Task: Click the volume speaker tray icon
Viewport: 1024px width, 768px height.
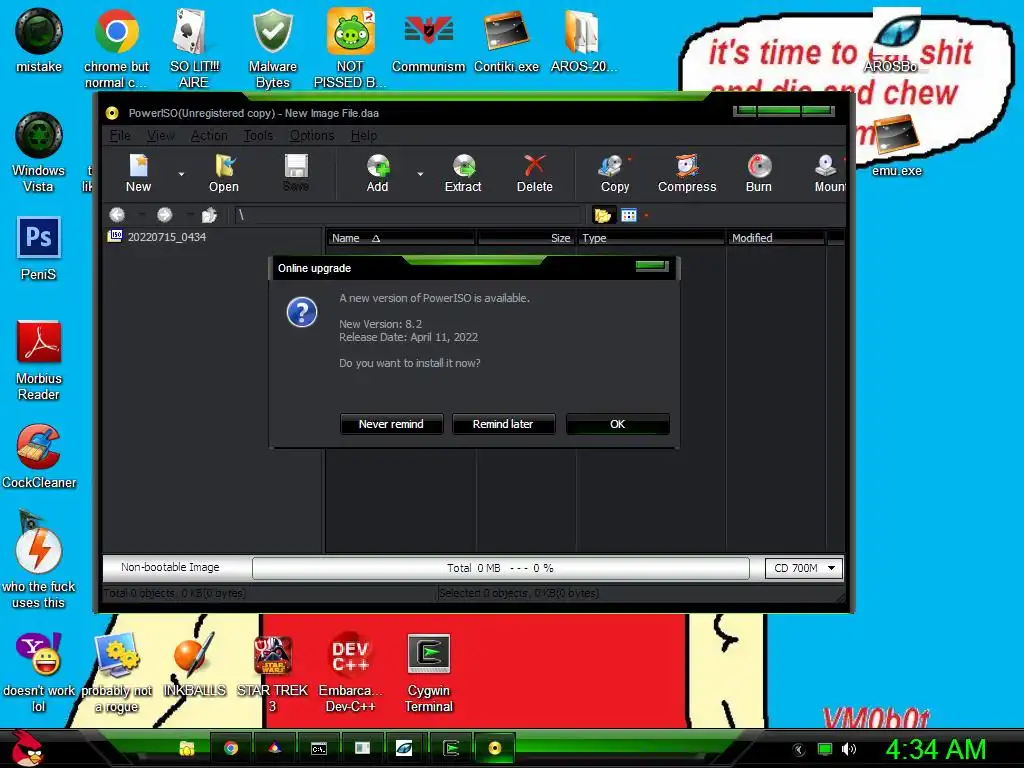Action: pyautogui.click(x=849, y=749)
